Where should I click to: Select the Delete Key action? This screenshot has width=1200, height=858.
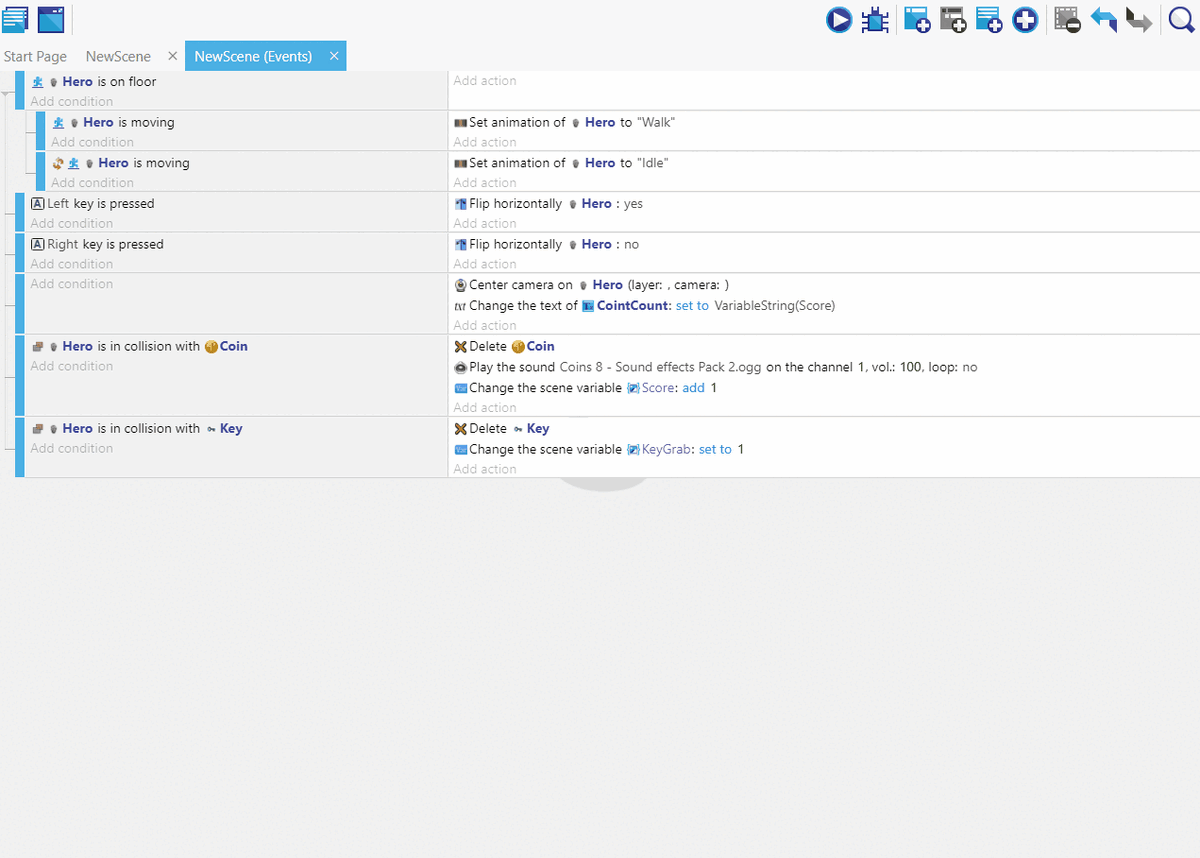pos(502,428)
